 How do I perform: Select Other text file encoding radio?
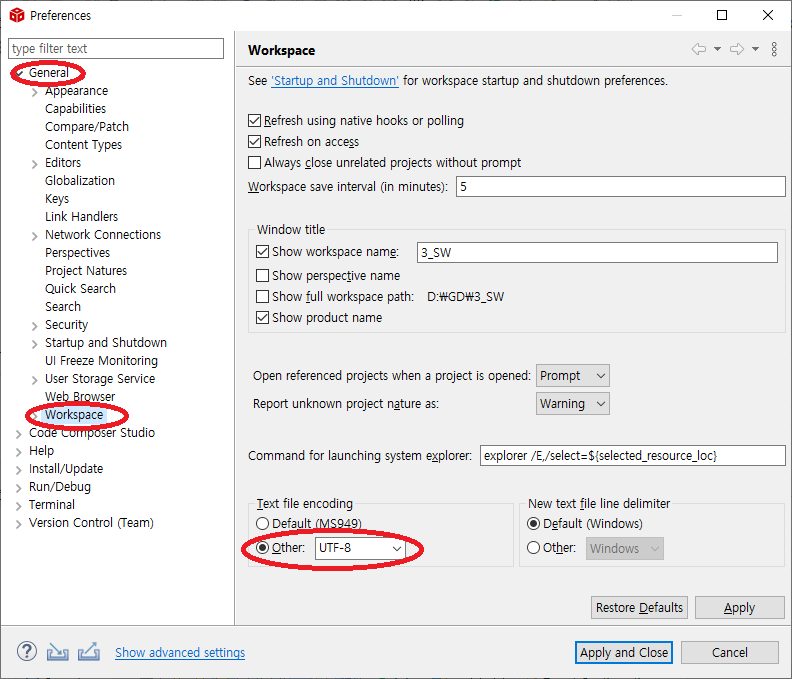tap(262, 548)
